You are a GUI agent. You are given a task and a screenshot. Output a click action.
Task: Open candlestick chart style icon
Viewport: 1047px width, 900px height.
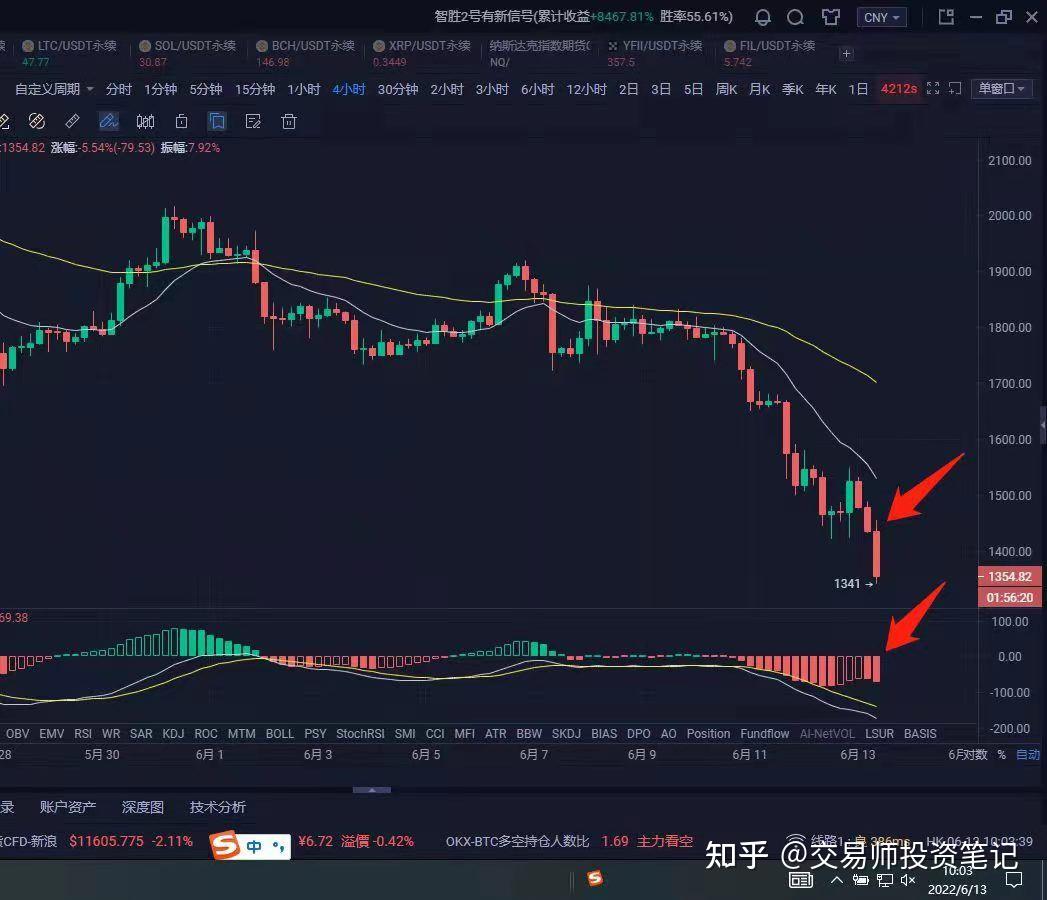(x=145, y=122)
